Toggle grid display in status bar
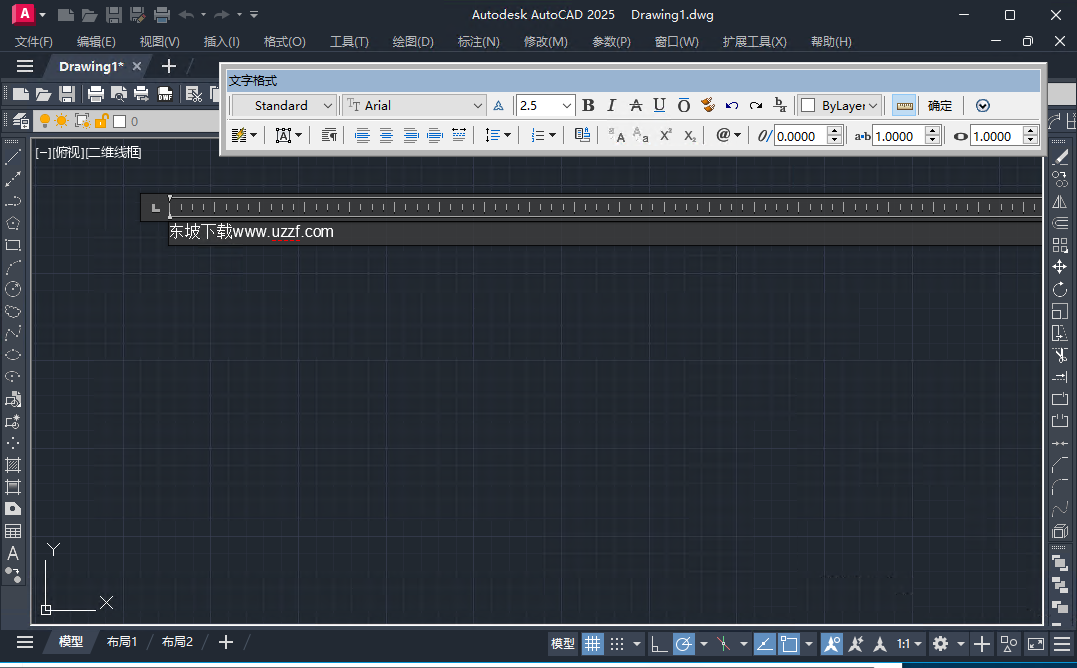This screenshot has width=1077, height=668. click(593, 644)
